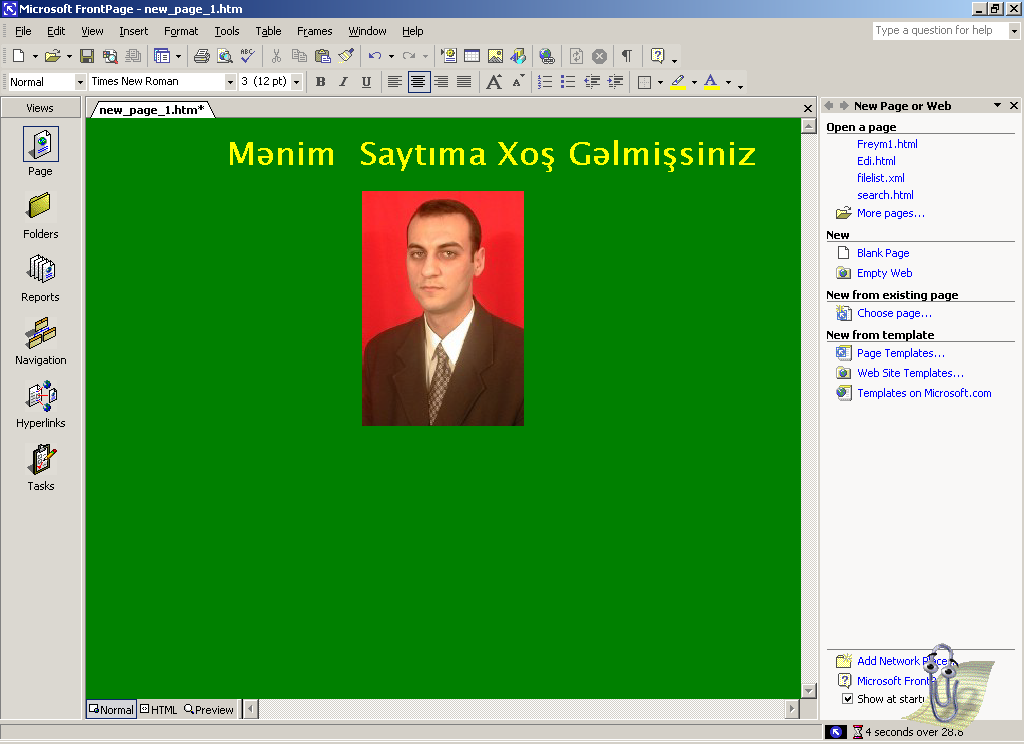Click the Stop button icon

pyautogui.click(x=599, y=56)
